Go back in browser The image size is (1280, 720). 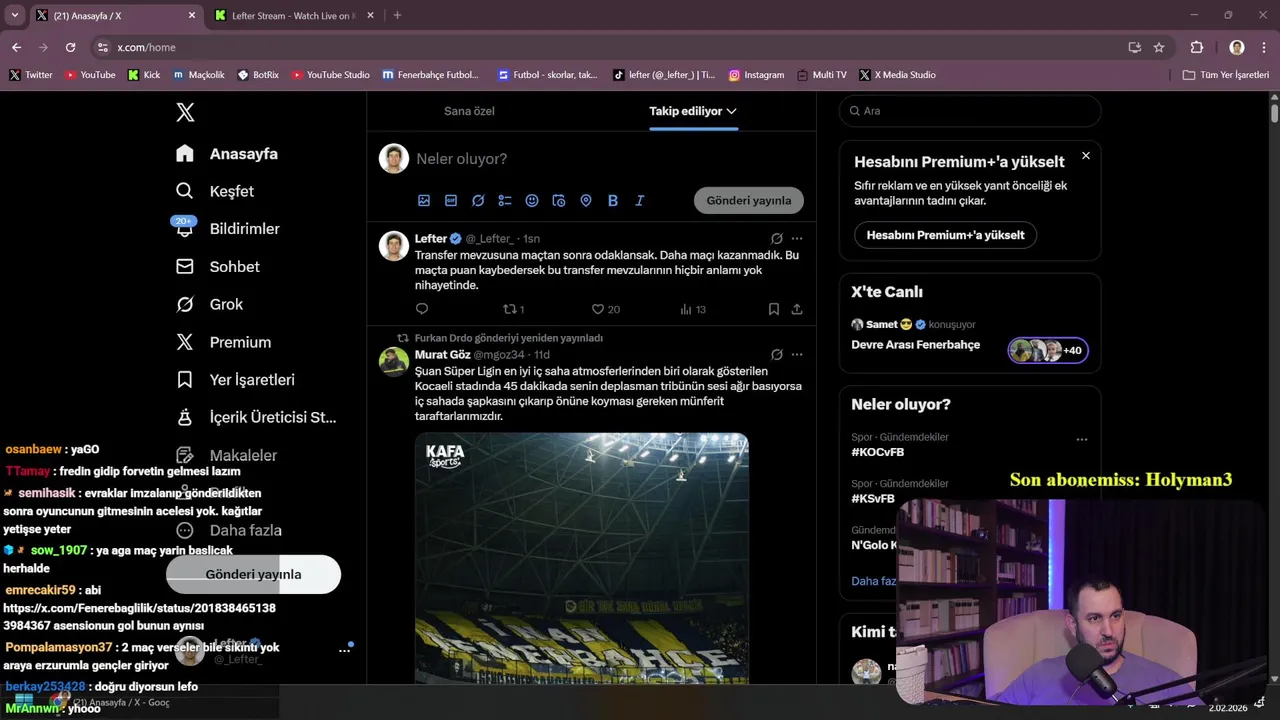16,47
